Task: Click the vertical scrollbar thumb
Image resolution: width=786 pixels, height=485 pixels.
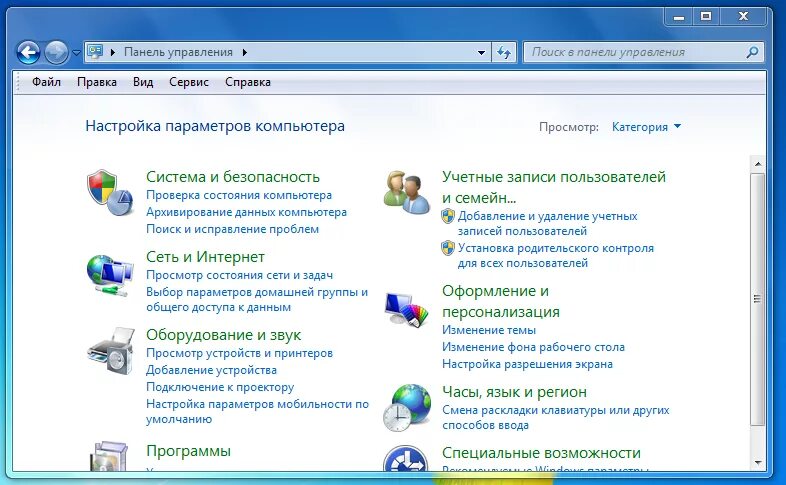Action: pos(757,300)
